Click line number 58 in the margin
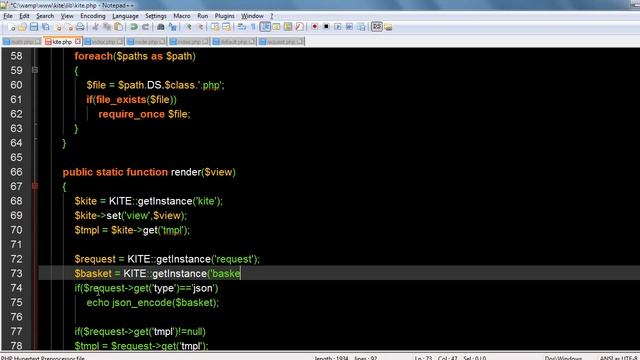640x360 pixels. click(x=16, y=56)
